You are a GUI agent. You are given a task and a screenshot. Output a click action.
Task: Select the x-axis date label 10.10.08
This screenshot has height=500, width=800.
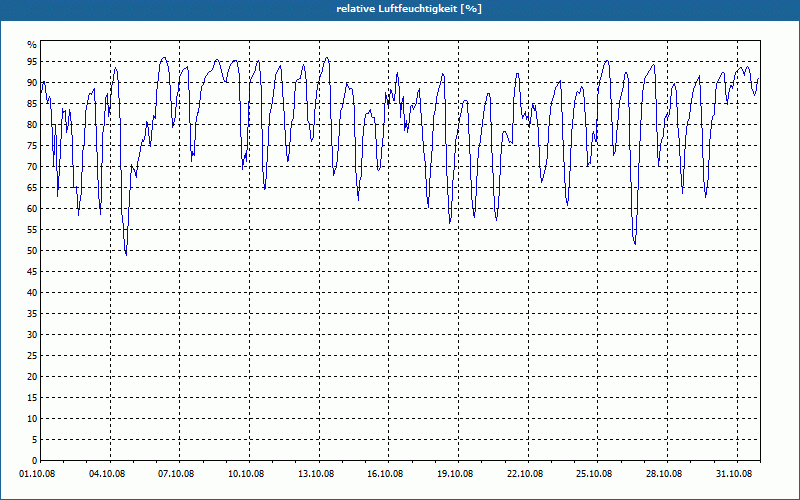pyautogui.click(x=246, y=473)
